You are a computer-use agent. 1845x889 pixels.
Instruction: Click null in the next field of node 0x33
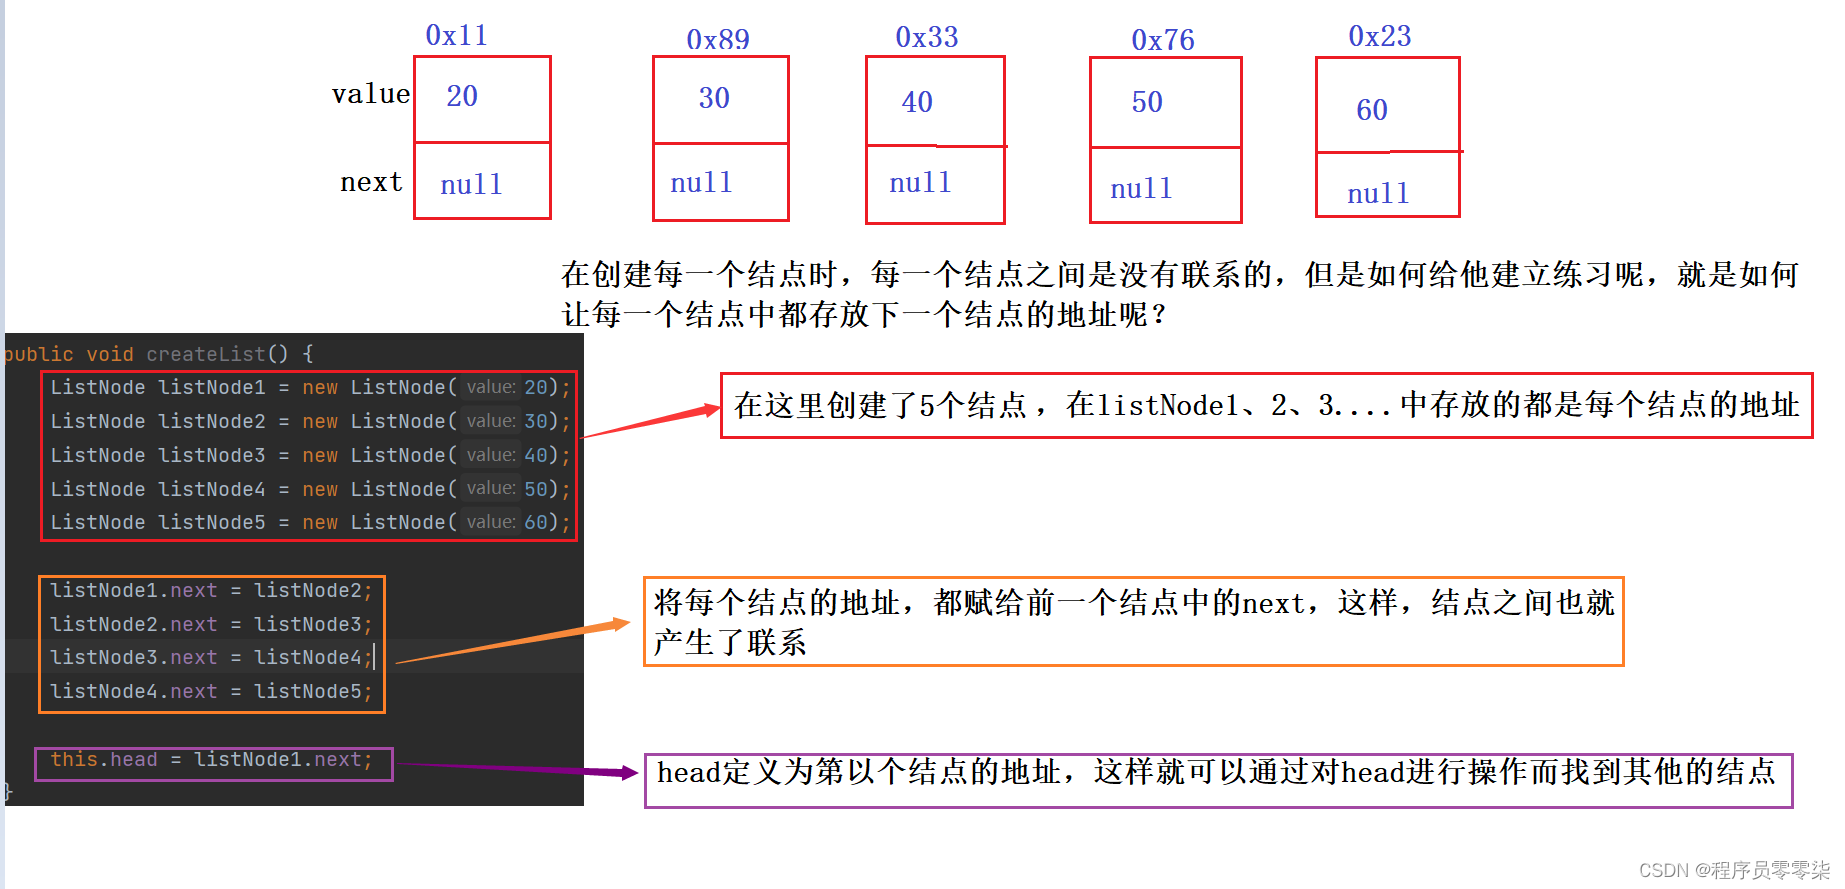pos(920,182)
